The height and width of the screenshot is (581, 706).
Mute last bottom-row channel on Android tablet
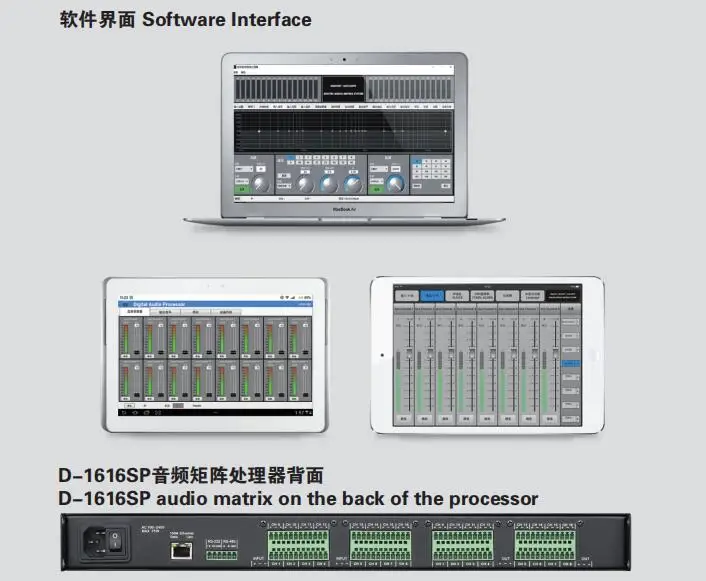[294, 399]
